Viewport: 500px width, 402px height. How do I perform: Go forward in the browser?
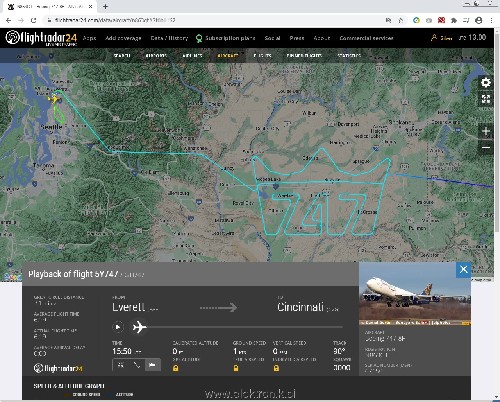[x=21, y=20]
